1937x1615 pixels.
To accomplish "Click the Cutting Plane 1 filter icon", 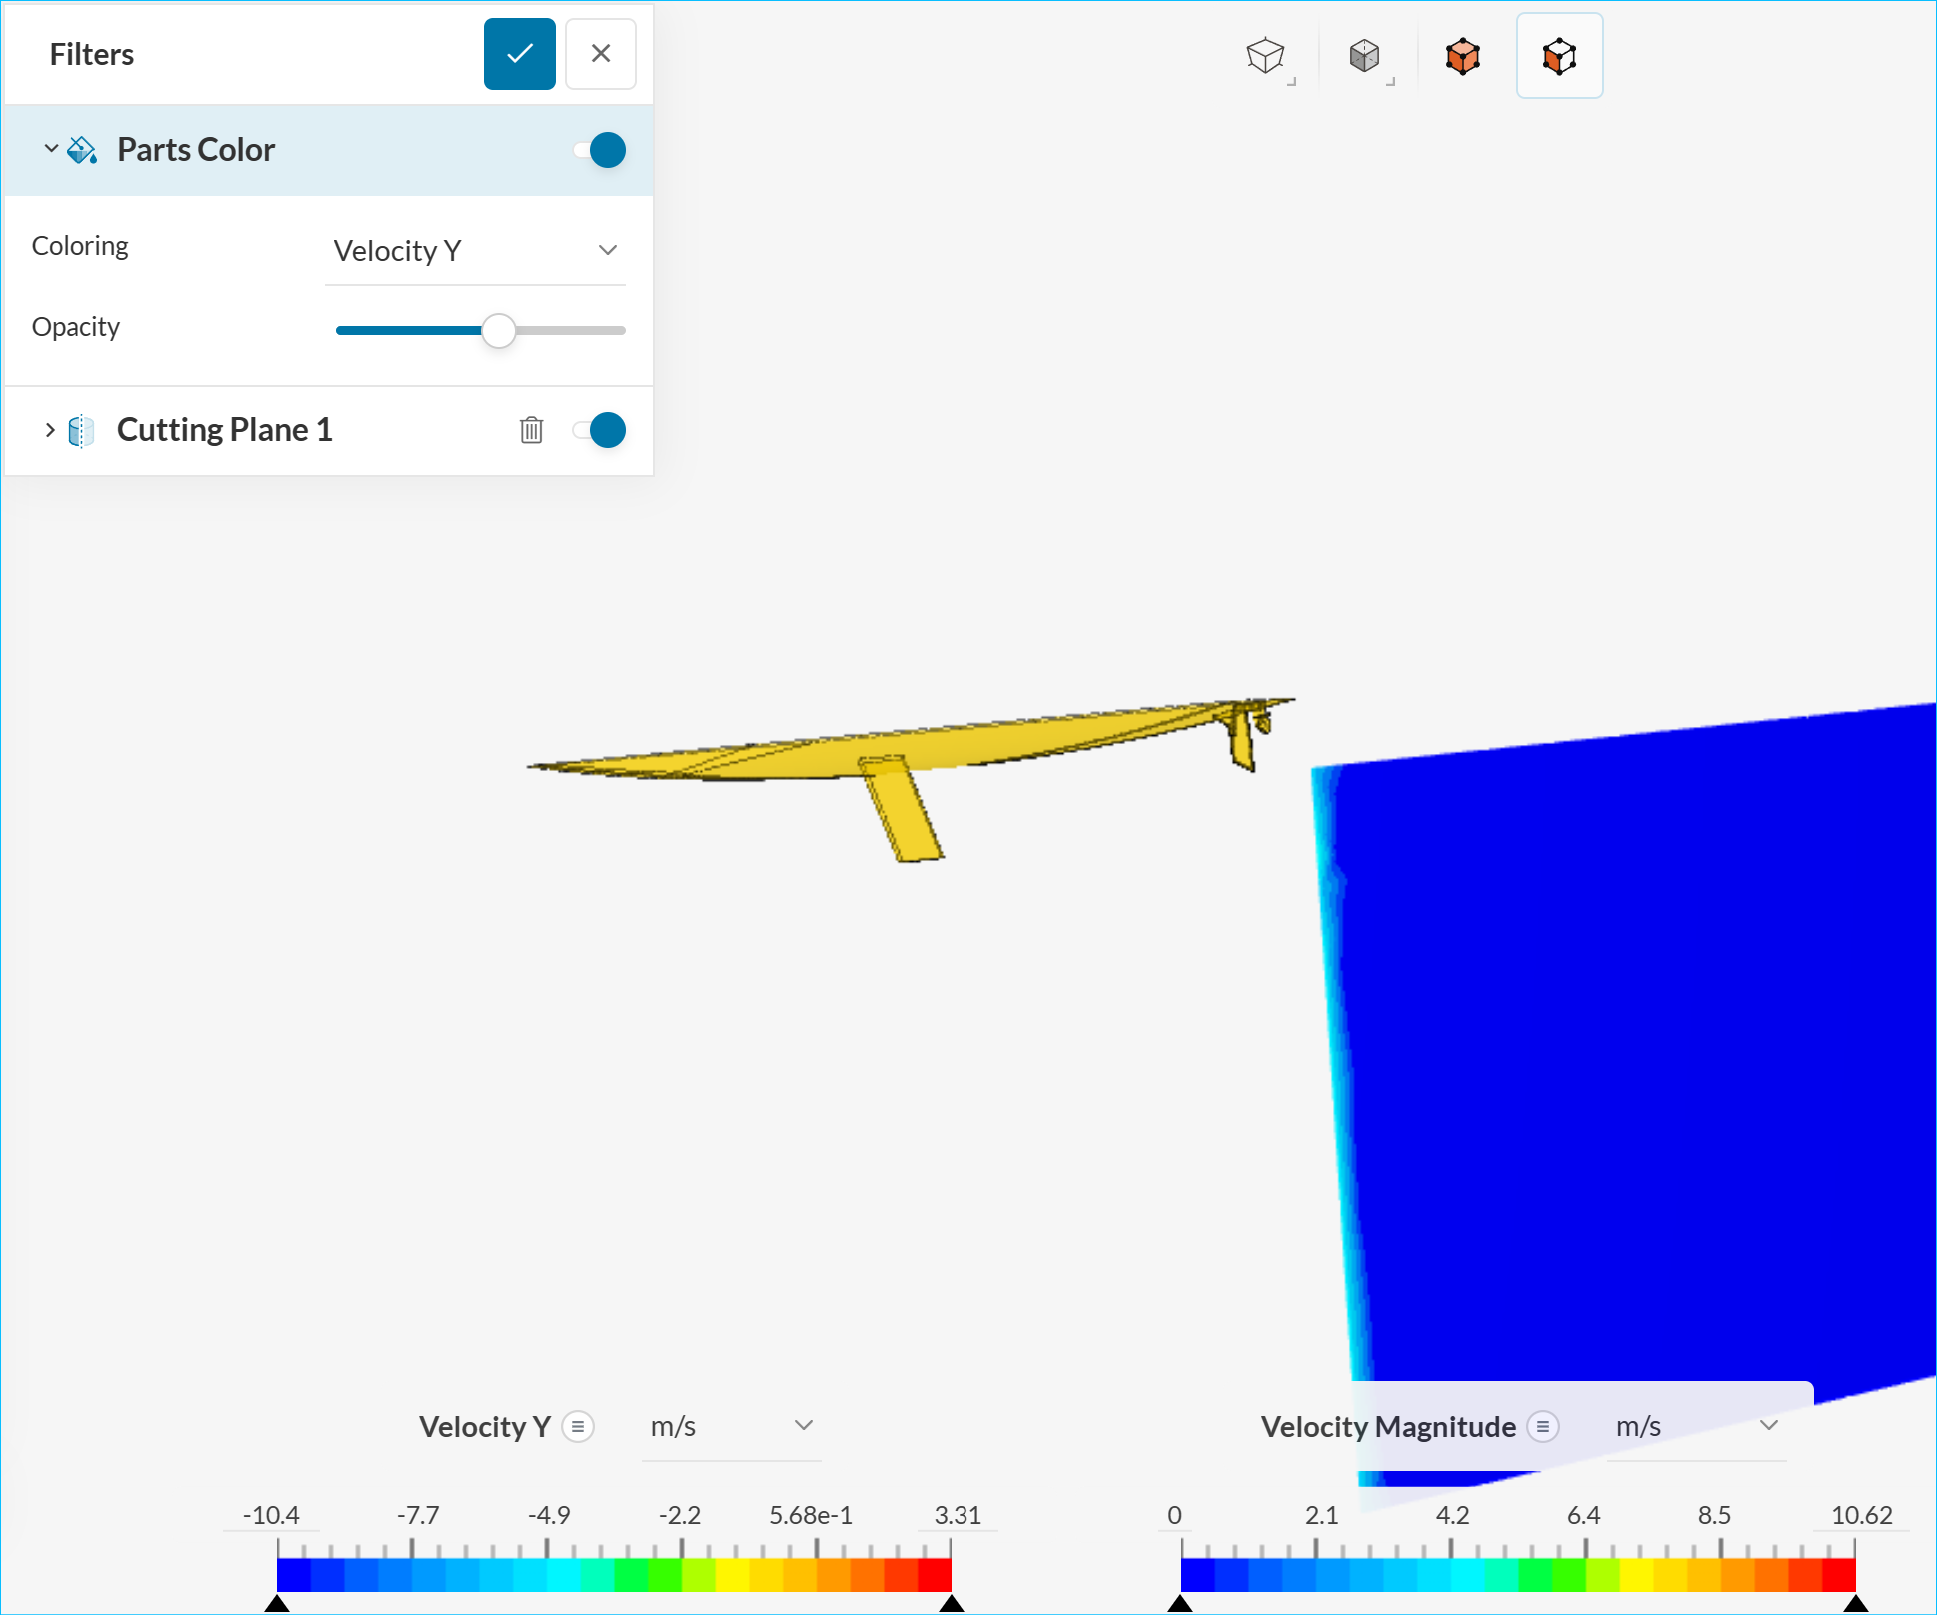I will point(81,431).
